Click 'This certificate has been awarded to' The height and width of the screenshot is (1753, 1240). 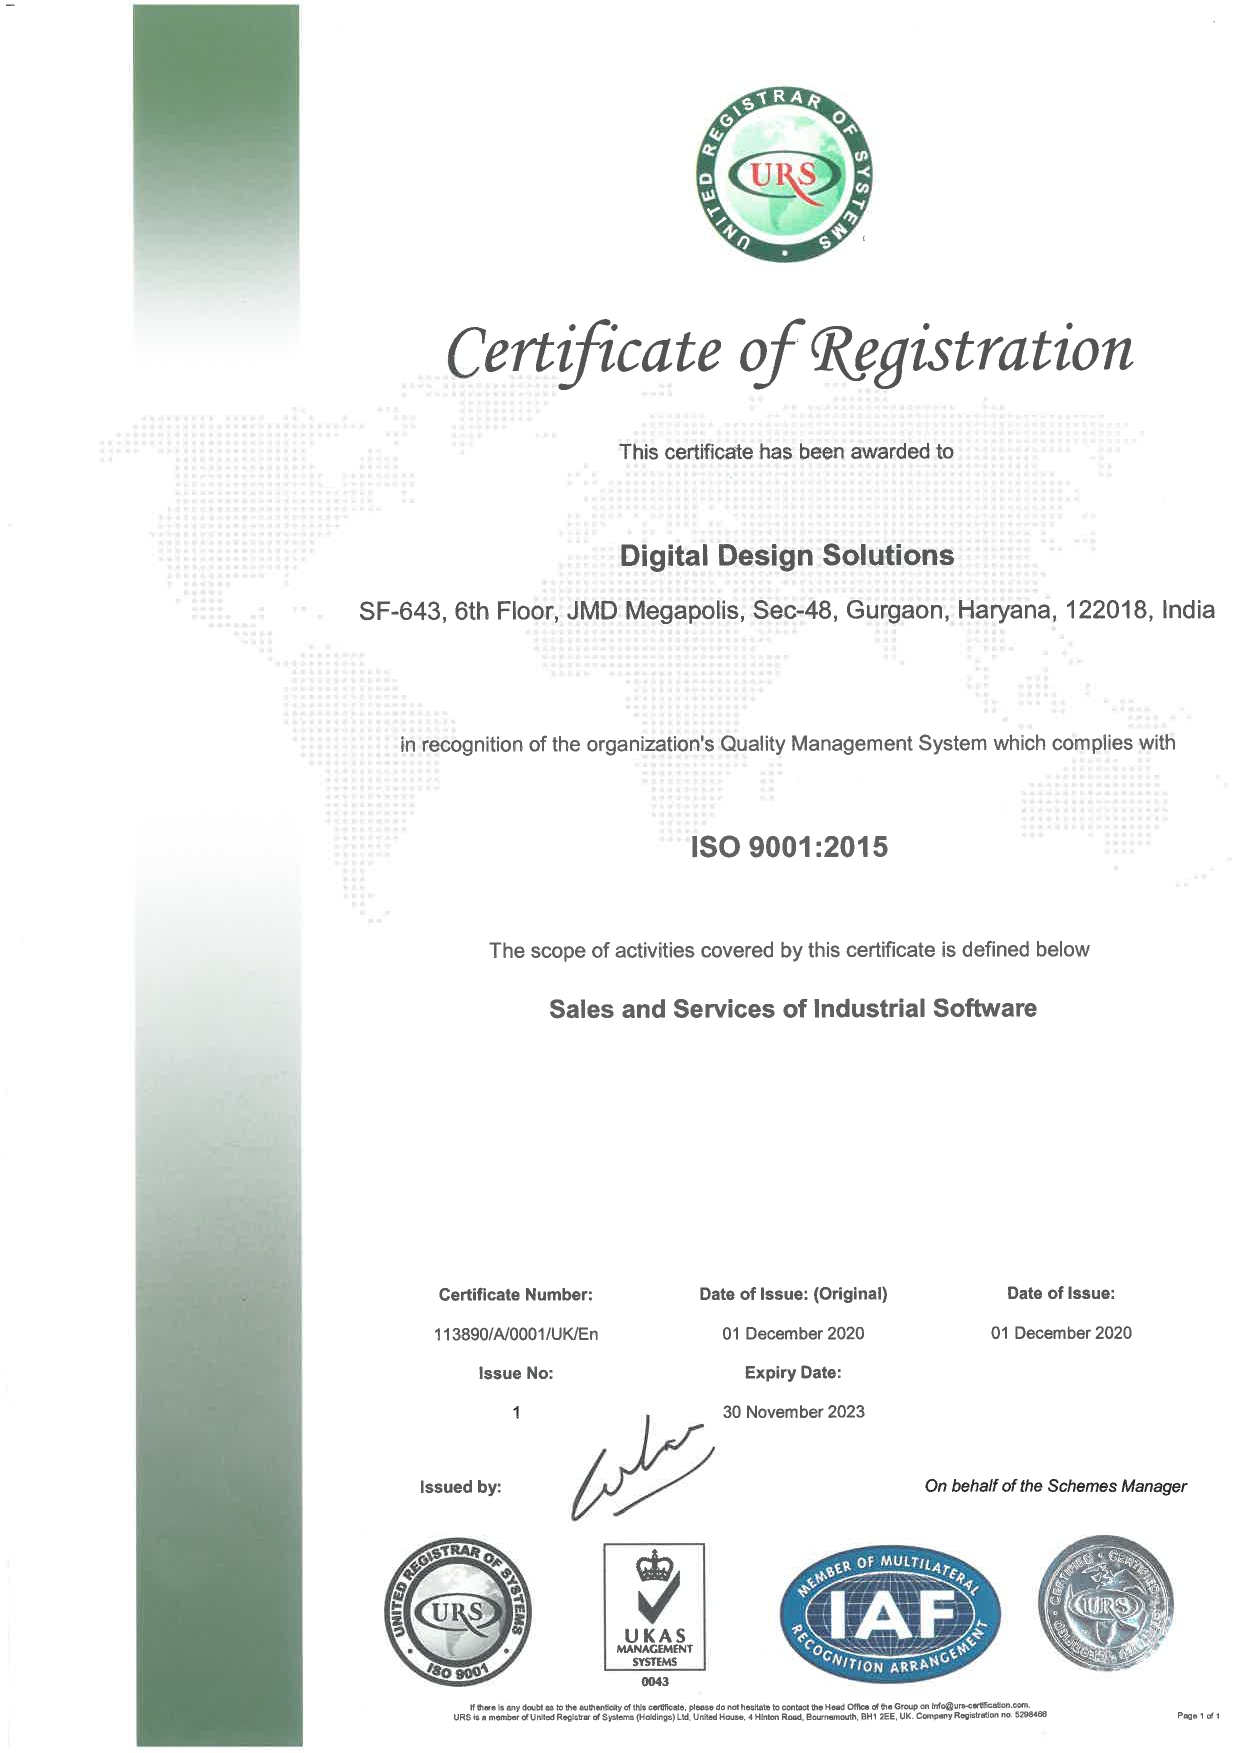click(x=786, y=451)
